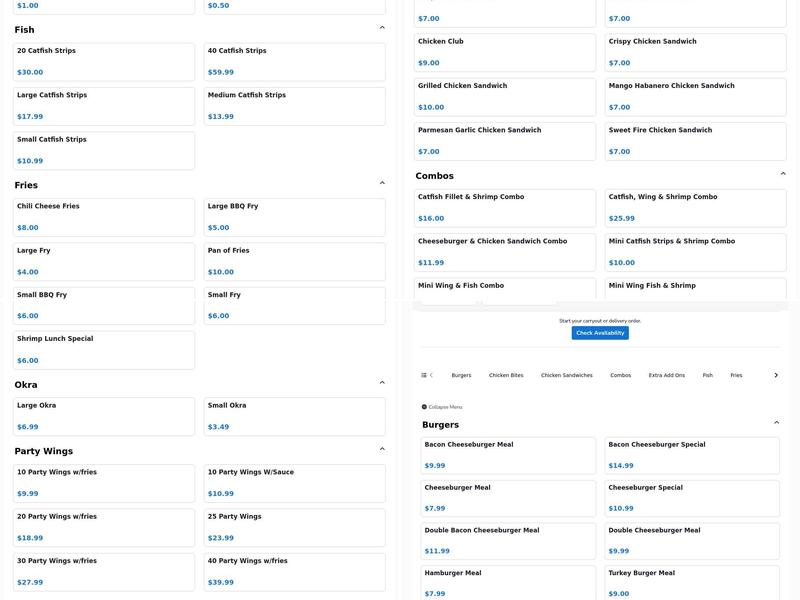Open the menu category list icon

424,375
